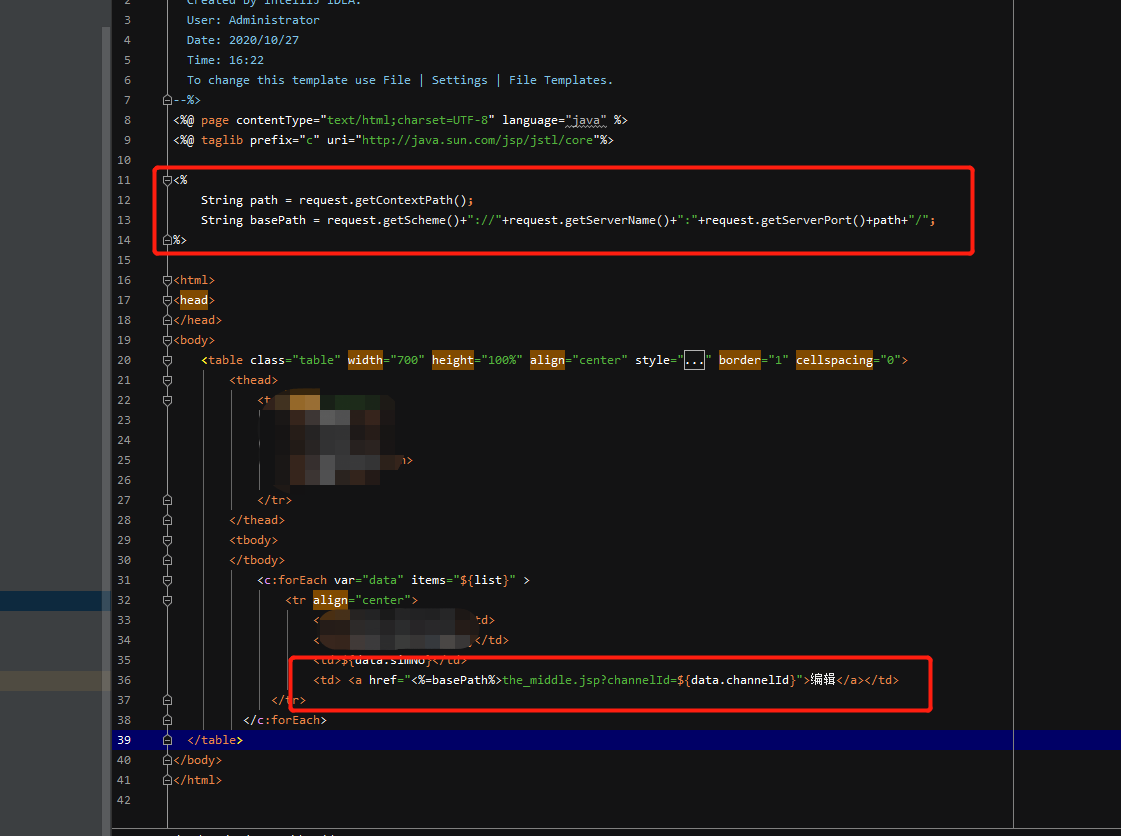Image resolution: width=1121 pixels, height=836 pixels.
Task: Click the "Settings" word in the comment
Action: point(460,80)
